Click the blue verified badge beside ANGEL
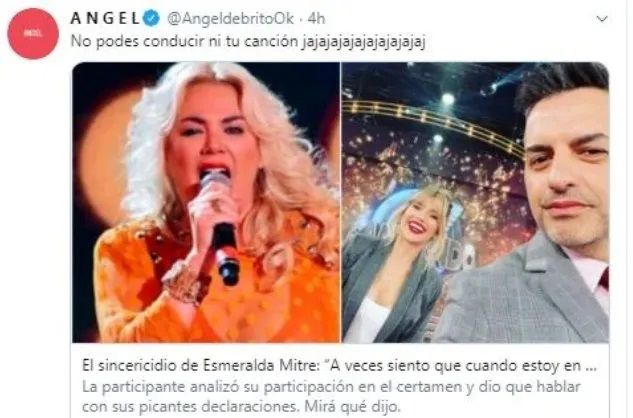This screenshot has width=633, height=418. click(152, 19)
